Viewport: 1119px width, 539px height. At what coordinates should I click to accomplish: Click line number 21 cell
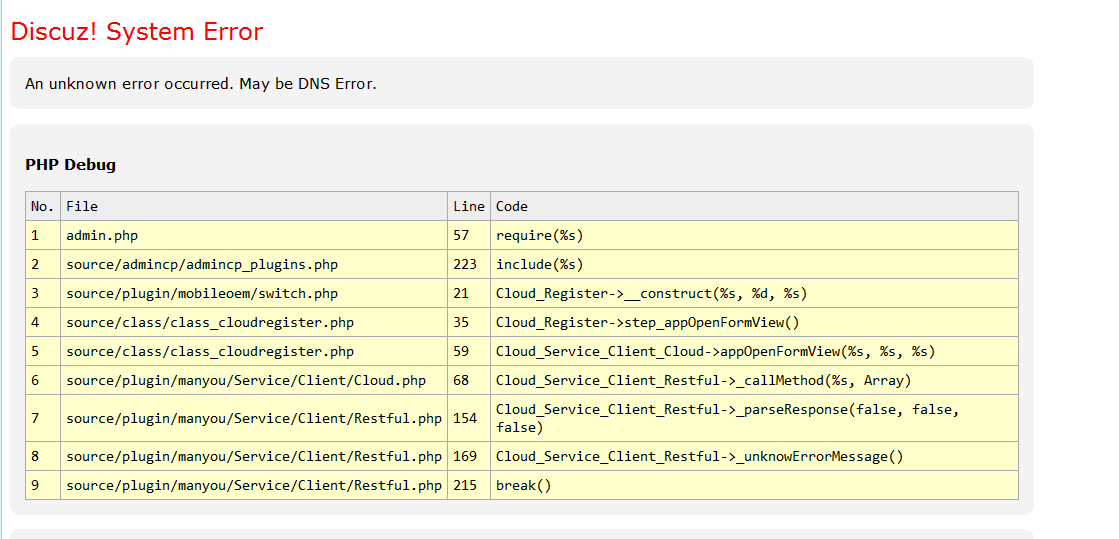pos(469,293)
